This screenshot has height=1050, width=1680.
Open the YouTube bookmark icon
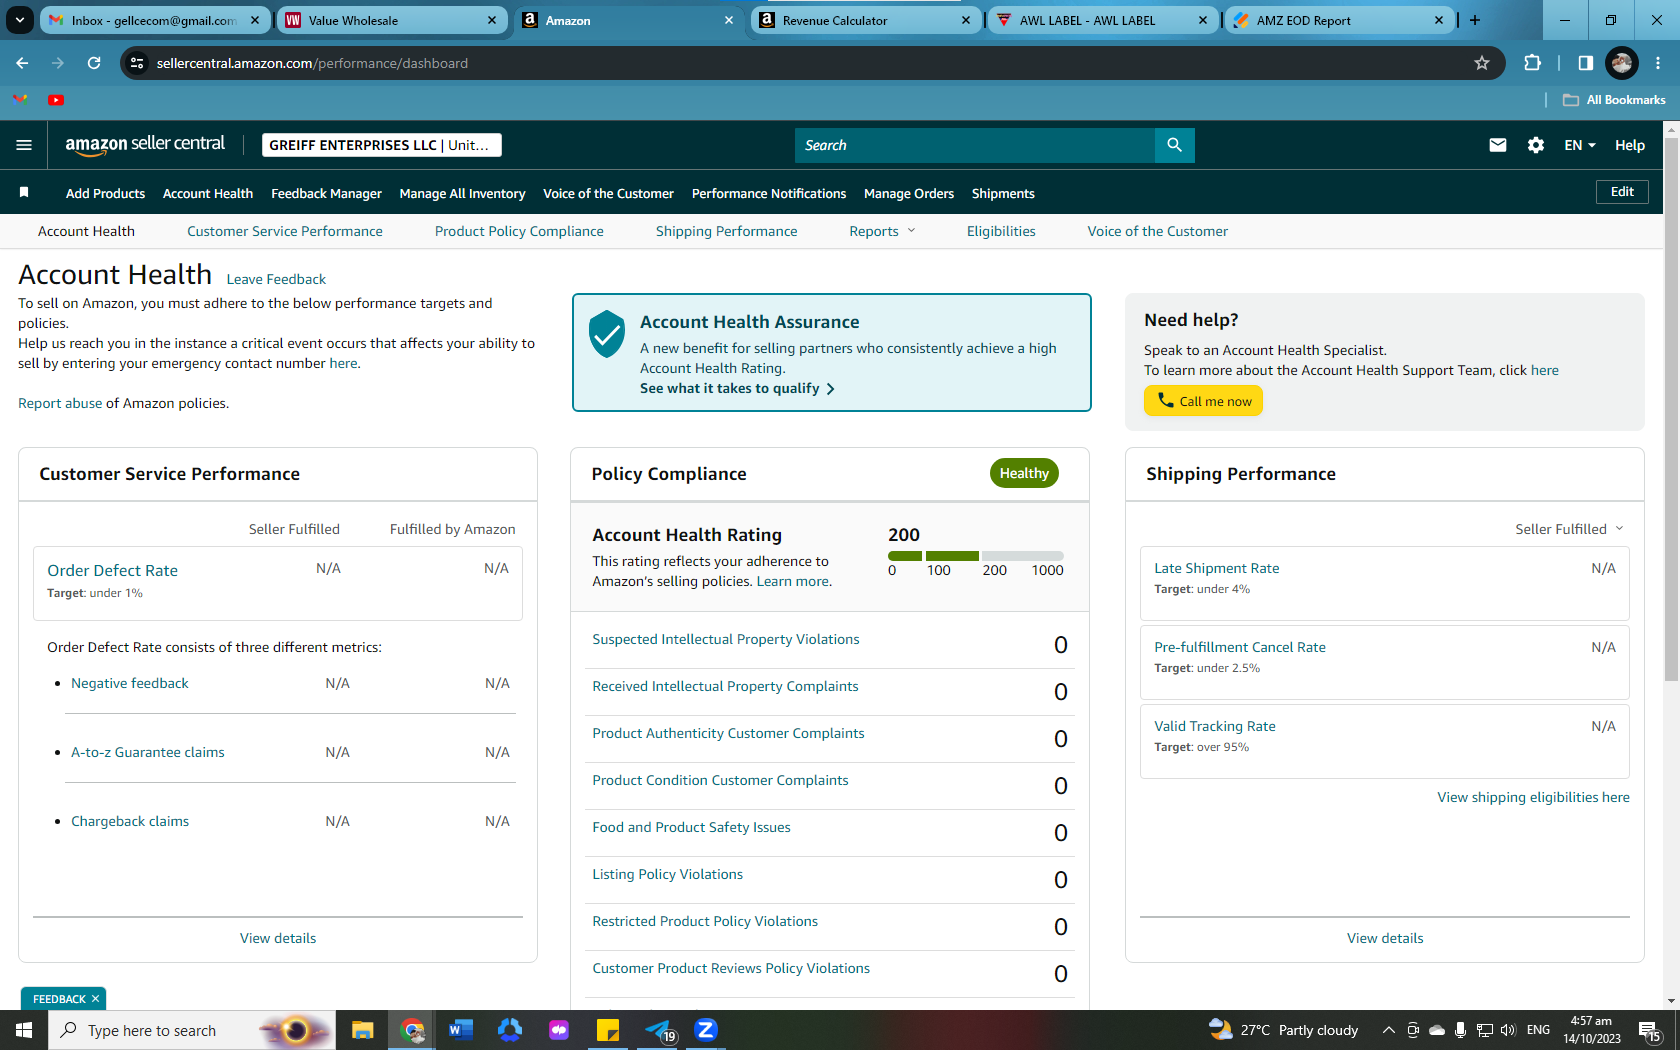click(56, 100)
